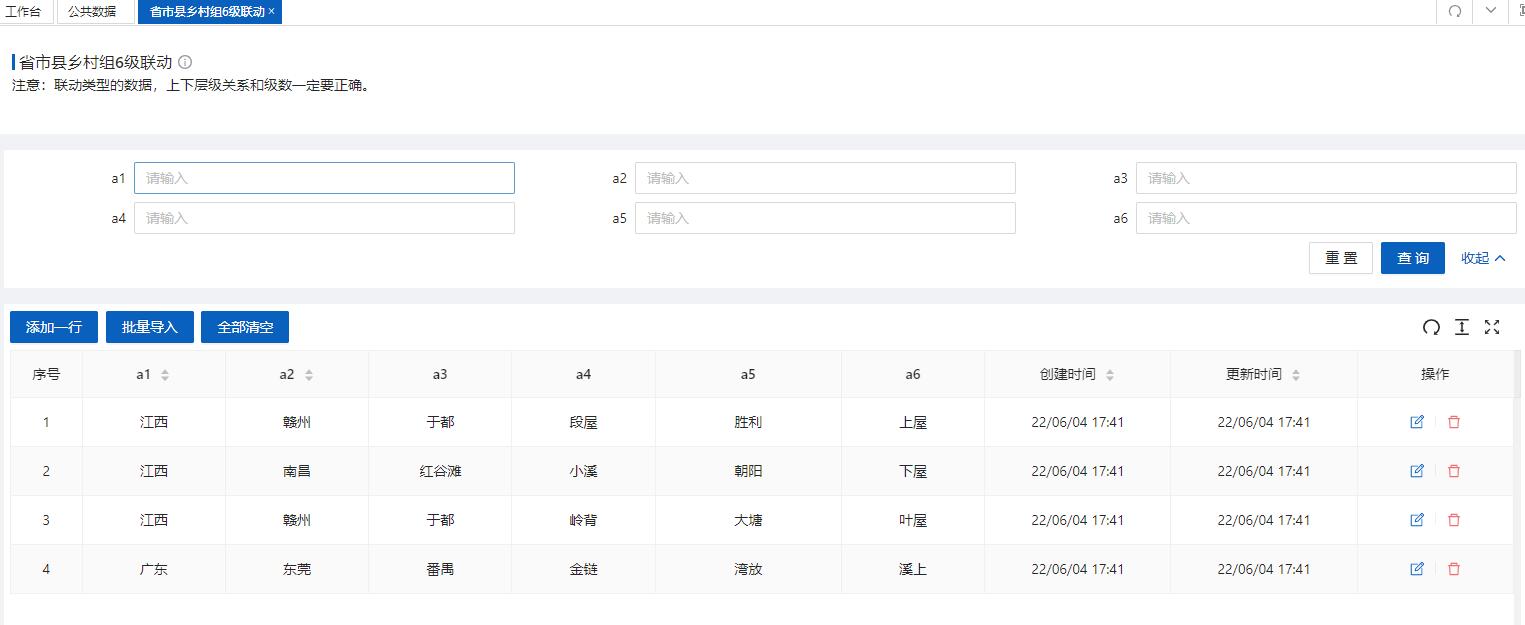Switch to the 工作台 tab
The image size is (1525, 625).
(x=24, y=11)
